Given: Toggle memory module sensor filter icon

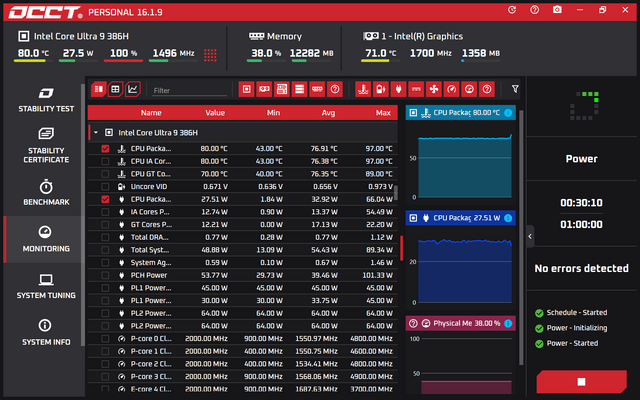Looking at the screenshot, I should (317, 89).
